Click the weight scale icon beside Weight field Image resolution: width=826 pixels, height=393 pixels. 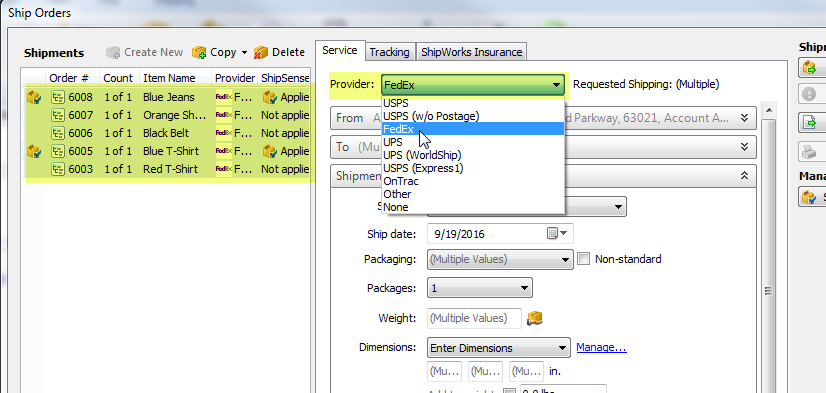coord(534,318)
